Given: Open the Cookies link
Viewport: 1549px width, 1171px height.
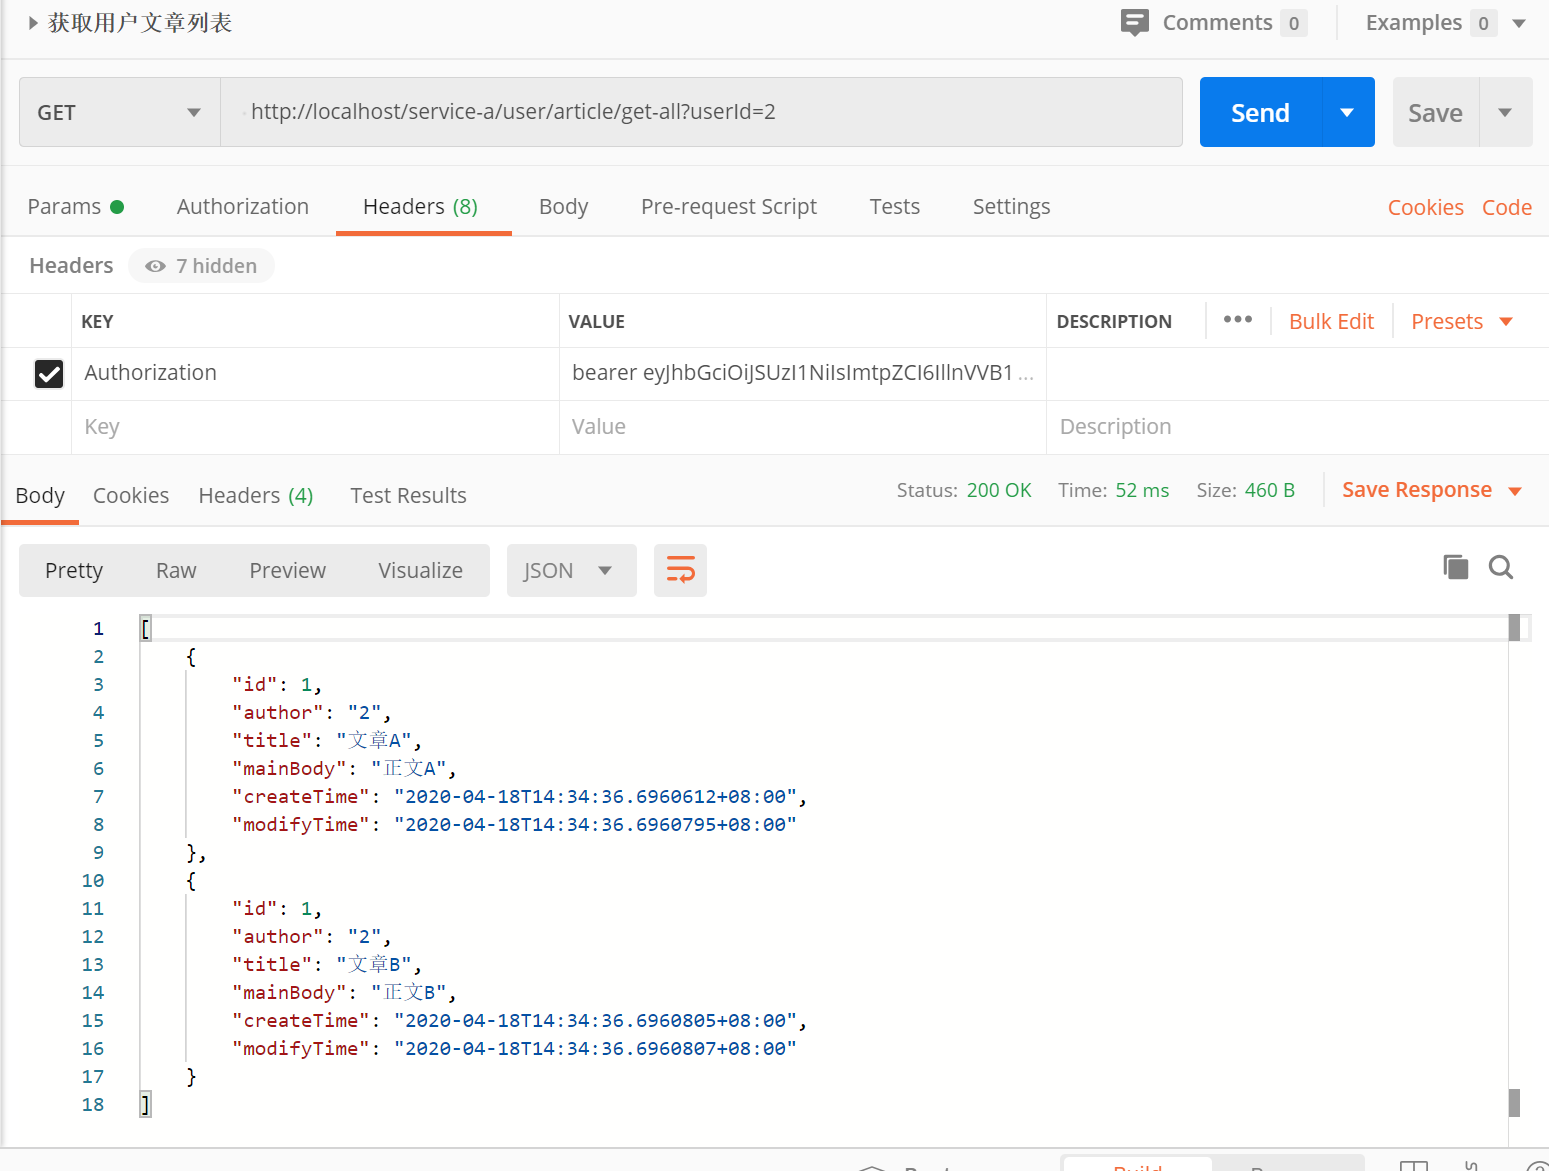Looking at the screenshot, I should (x=1425, y=208).
